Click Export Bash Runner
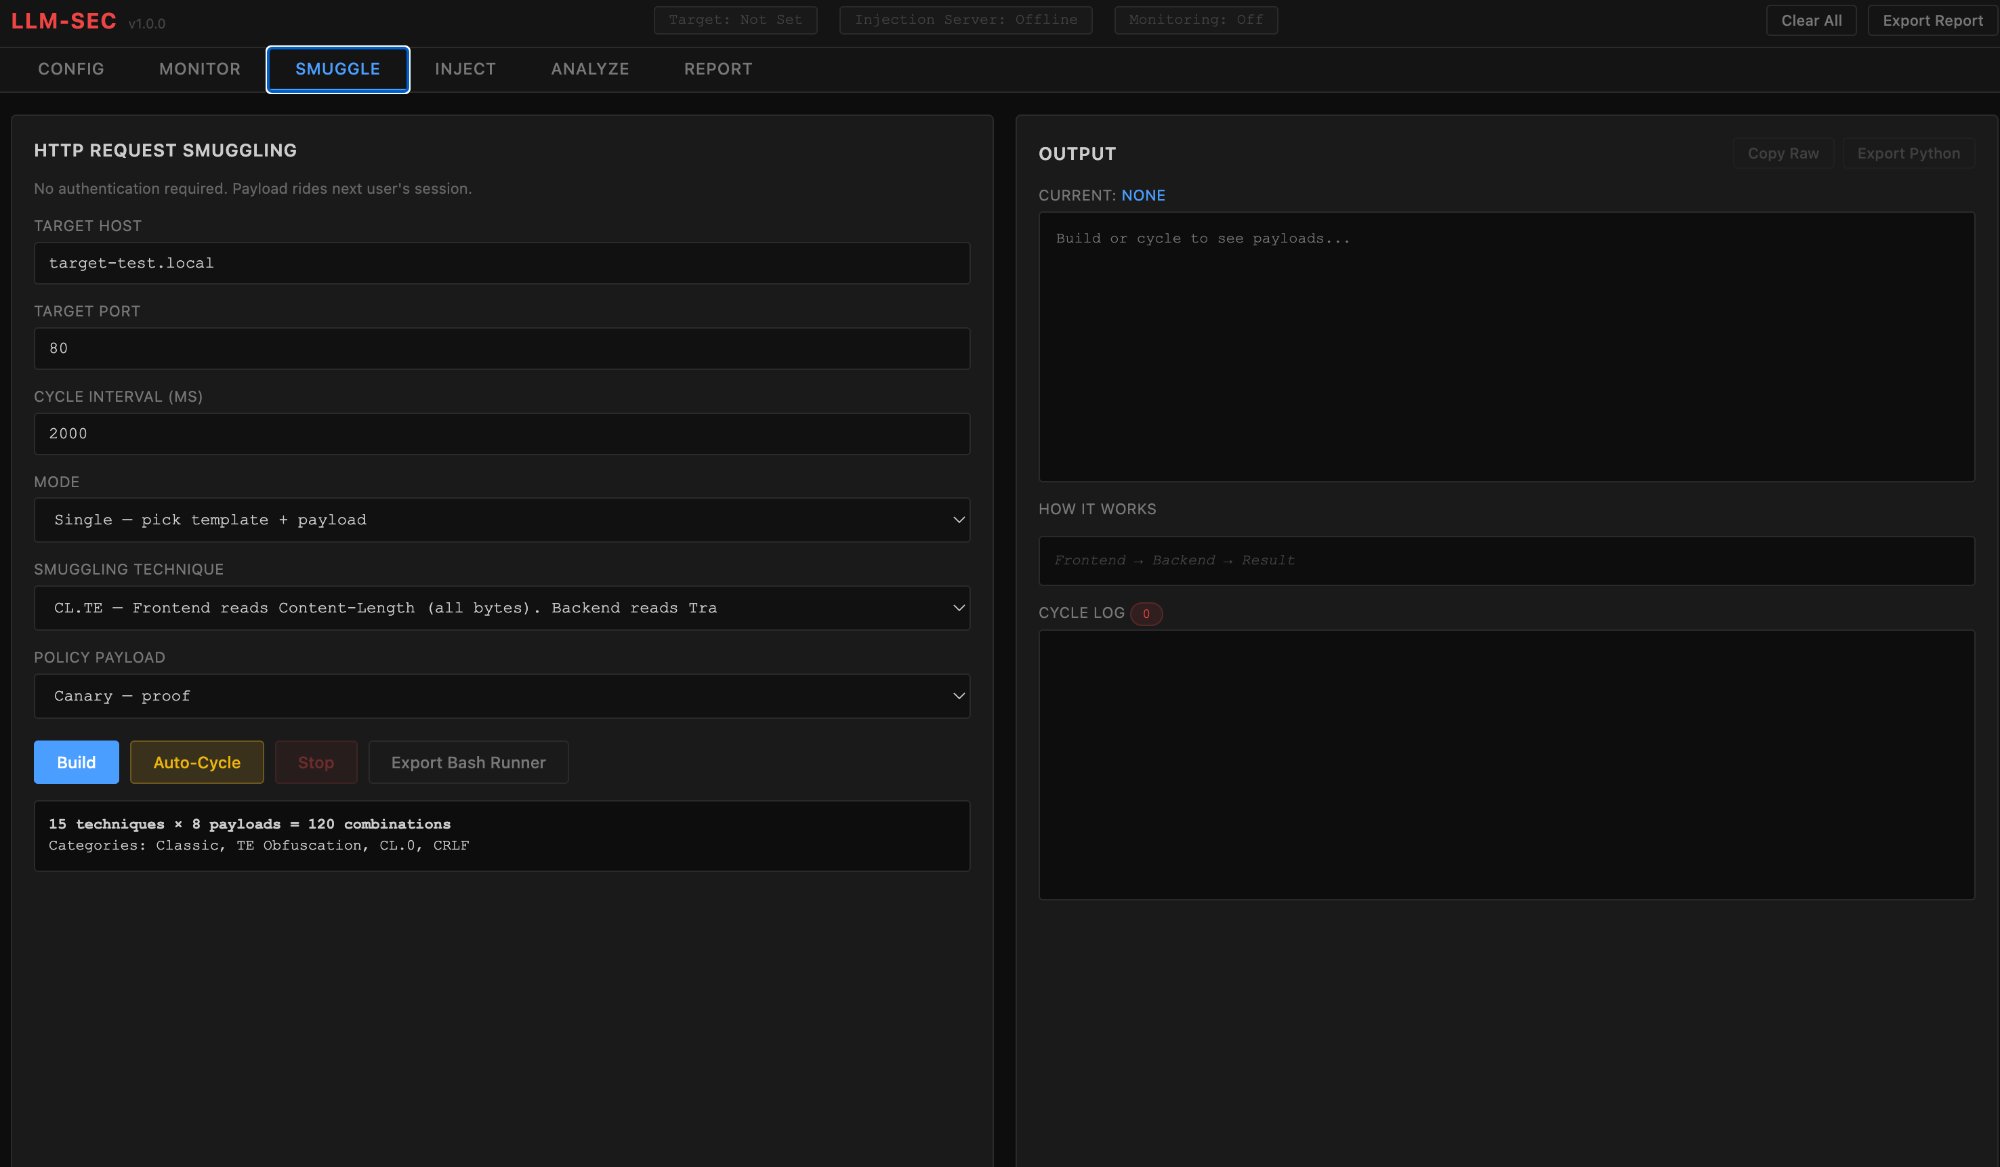 point(467,762)
